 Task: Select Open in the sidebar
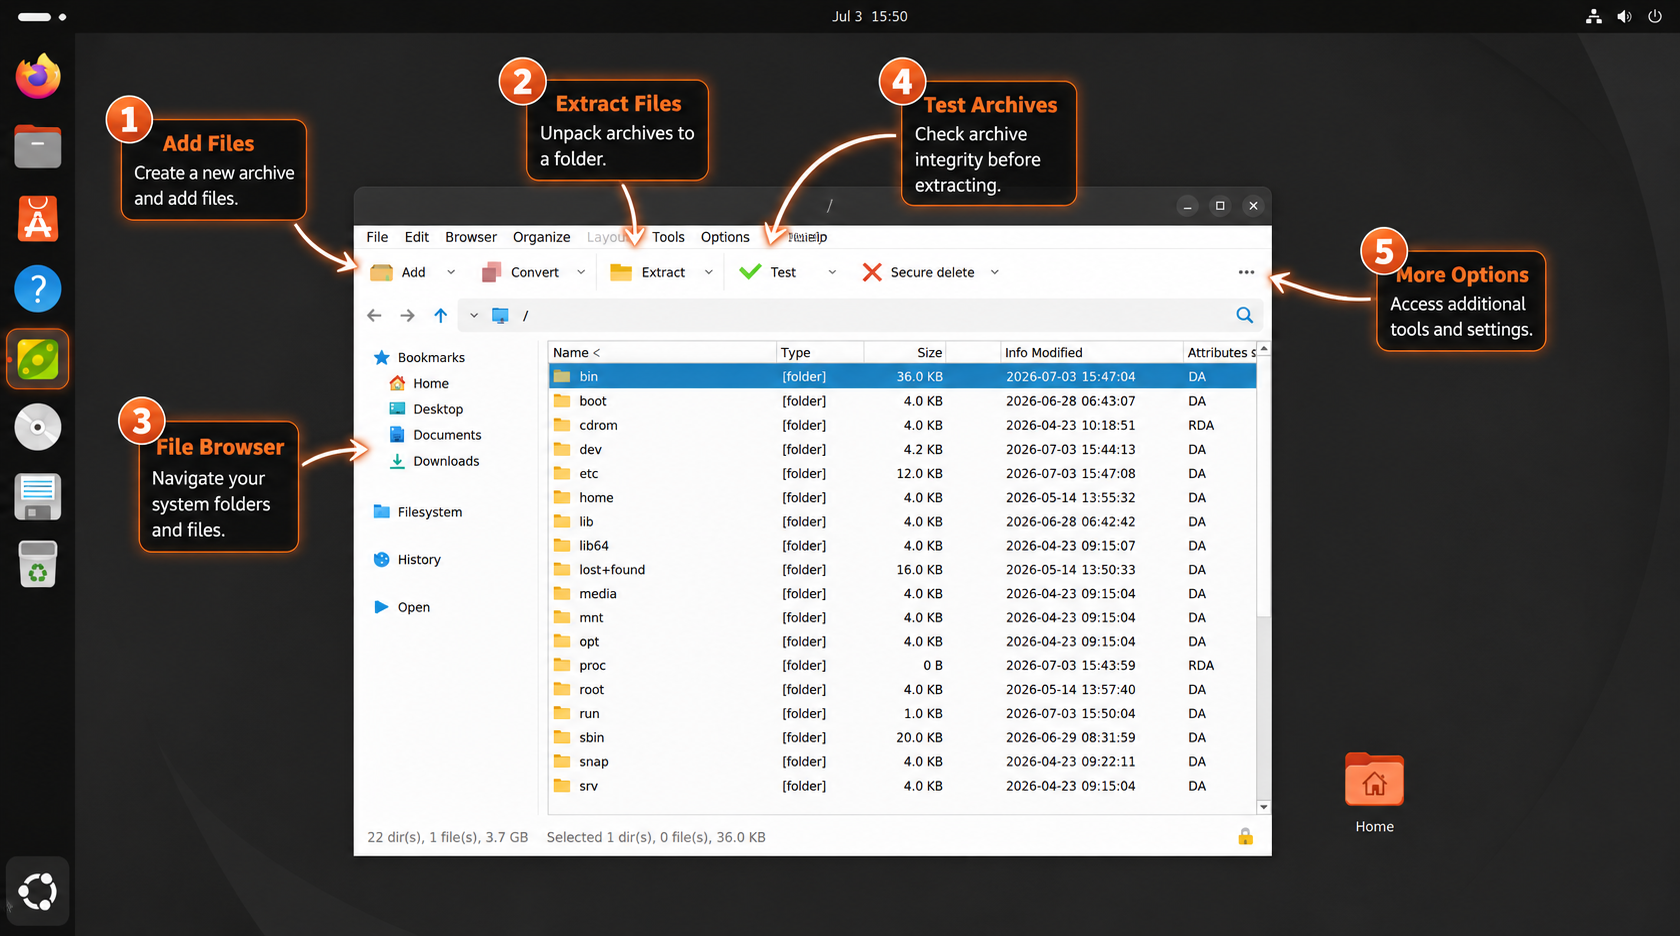point(401,607)
